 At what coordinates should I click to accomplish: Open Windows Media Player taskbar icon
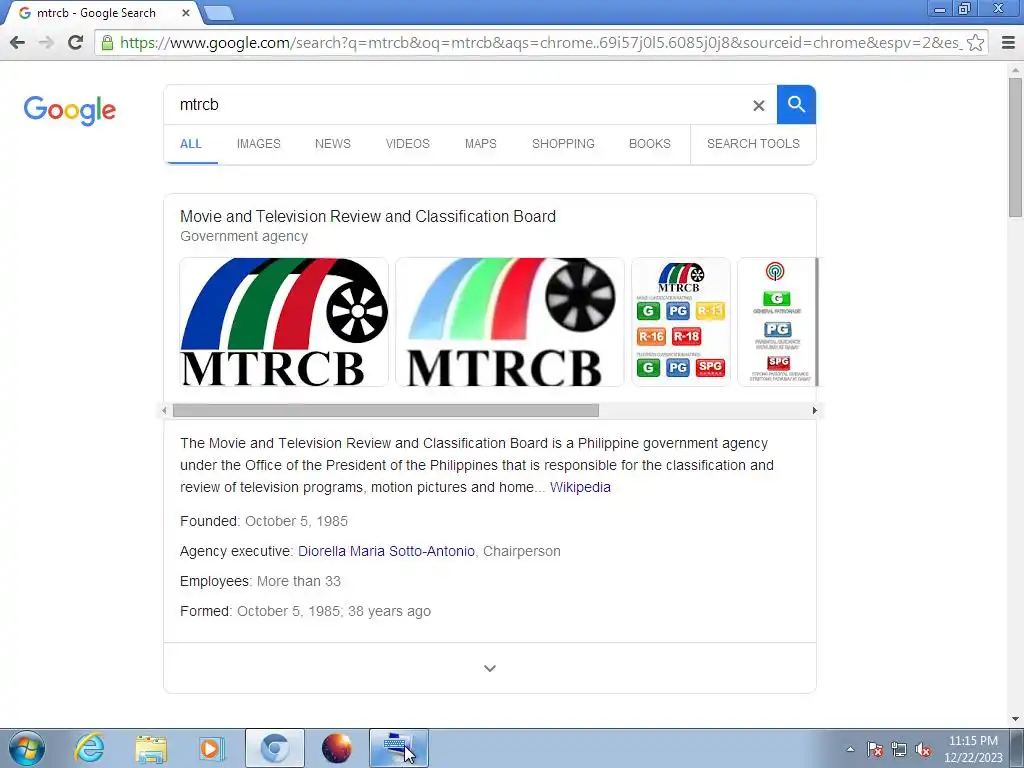pos(212,748)
